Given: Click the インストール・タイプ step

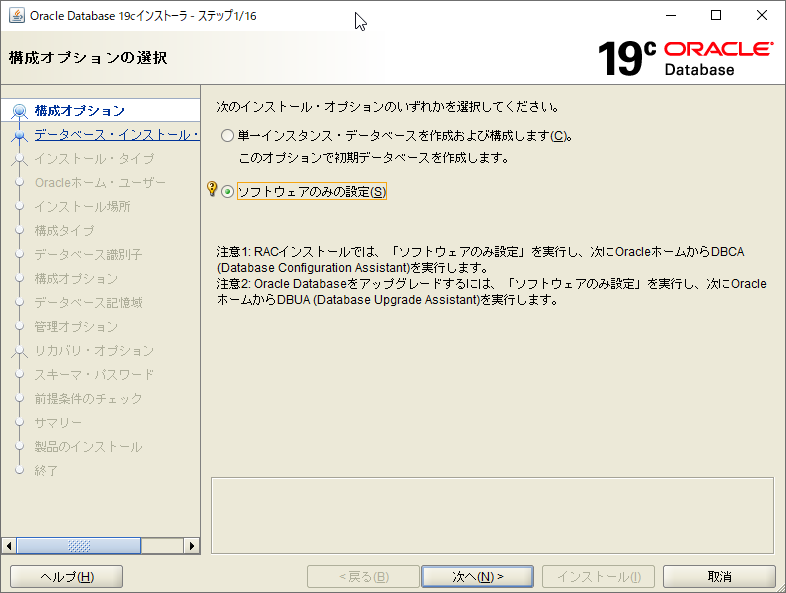Looking at the screenshot, I should pos(94,158).
